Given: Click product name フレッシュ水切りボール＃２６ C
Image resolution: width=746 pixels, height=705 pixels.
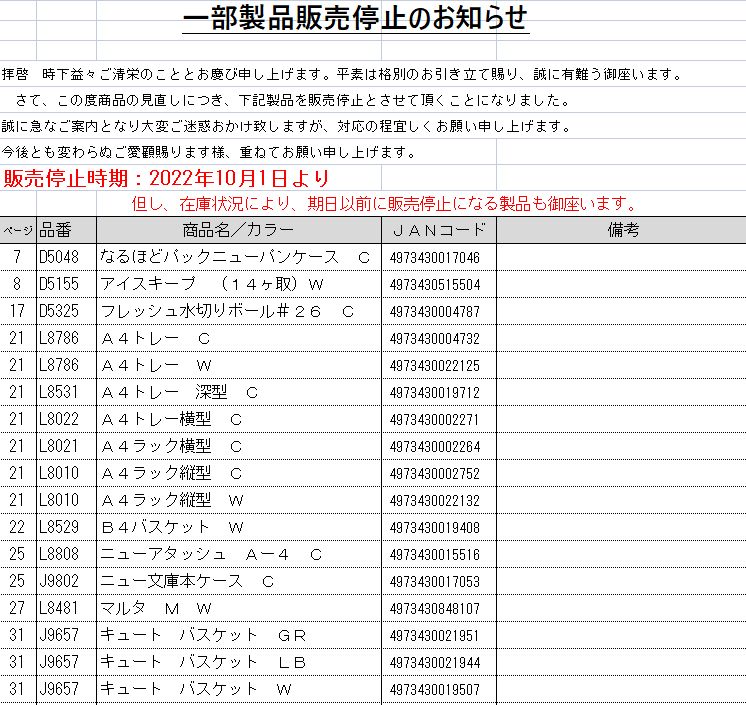Looking at the screenshot, I should coord(227,312).
